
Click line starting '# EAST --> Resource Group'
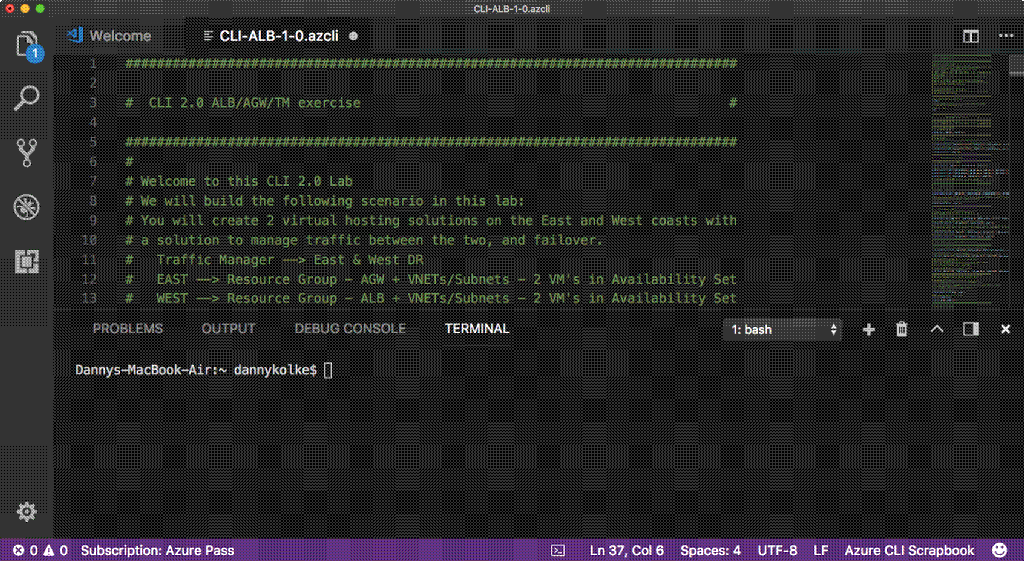click(431, 279)
